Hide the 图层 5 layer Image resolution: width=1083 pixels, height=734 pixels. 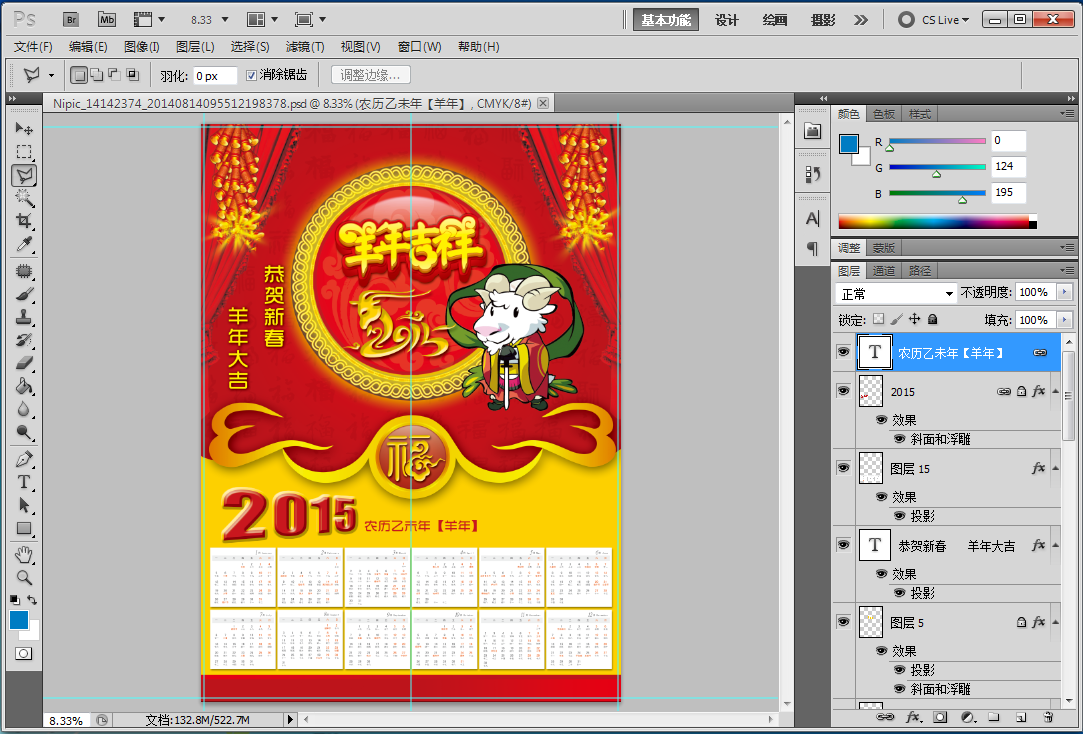[x=843, y=621]
